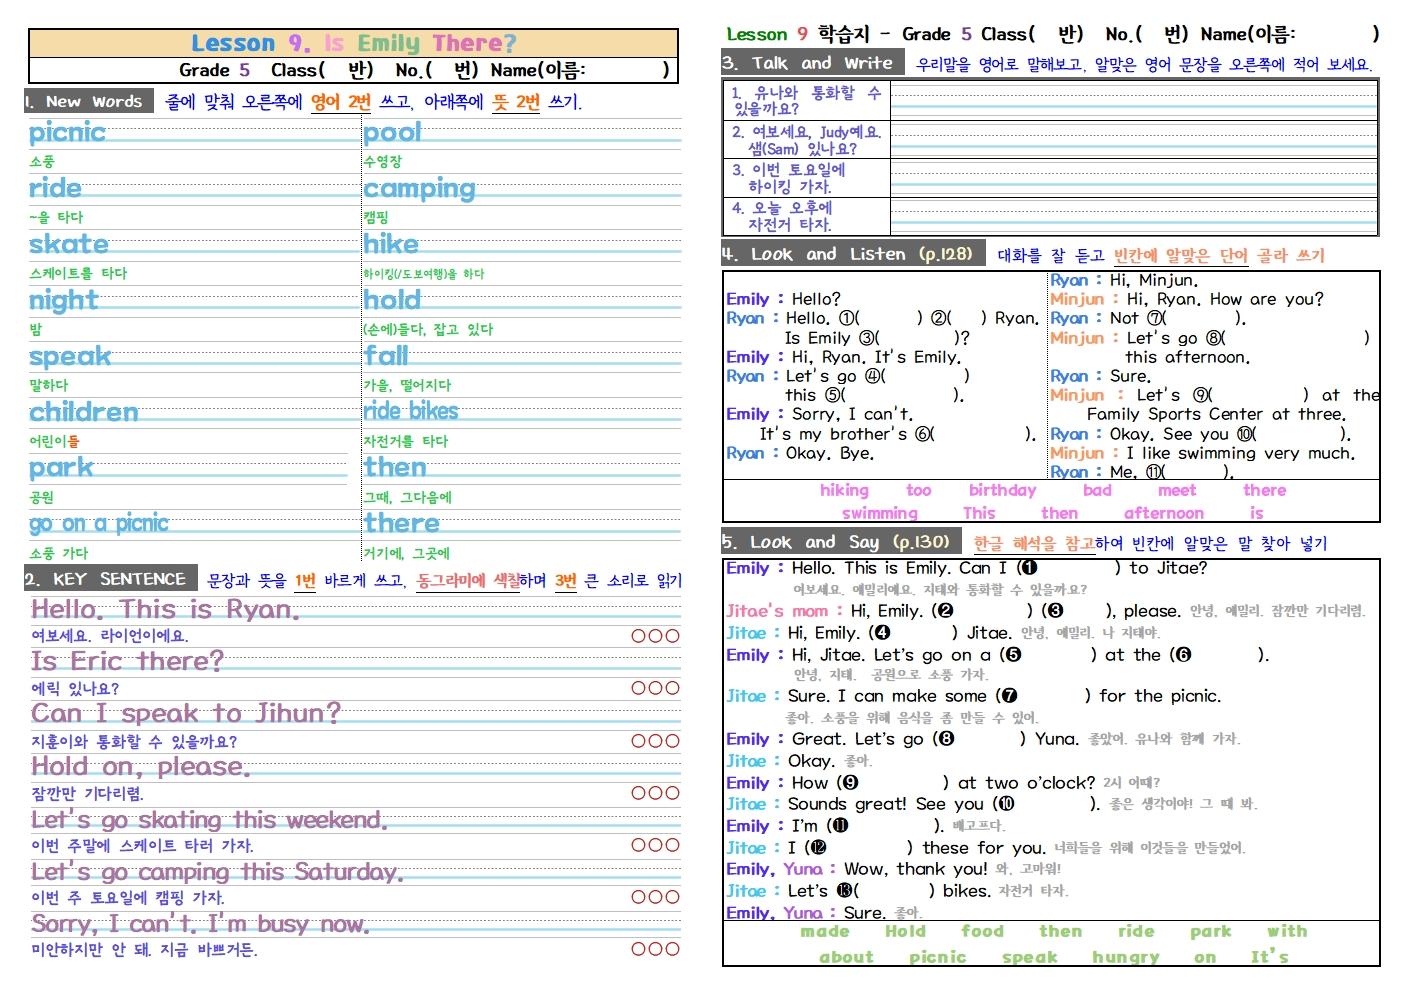Click the green word-bank word 'made'
The image size is (1403, 992).
click(825, 931)
